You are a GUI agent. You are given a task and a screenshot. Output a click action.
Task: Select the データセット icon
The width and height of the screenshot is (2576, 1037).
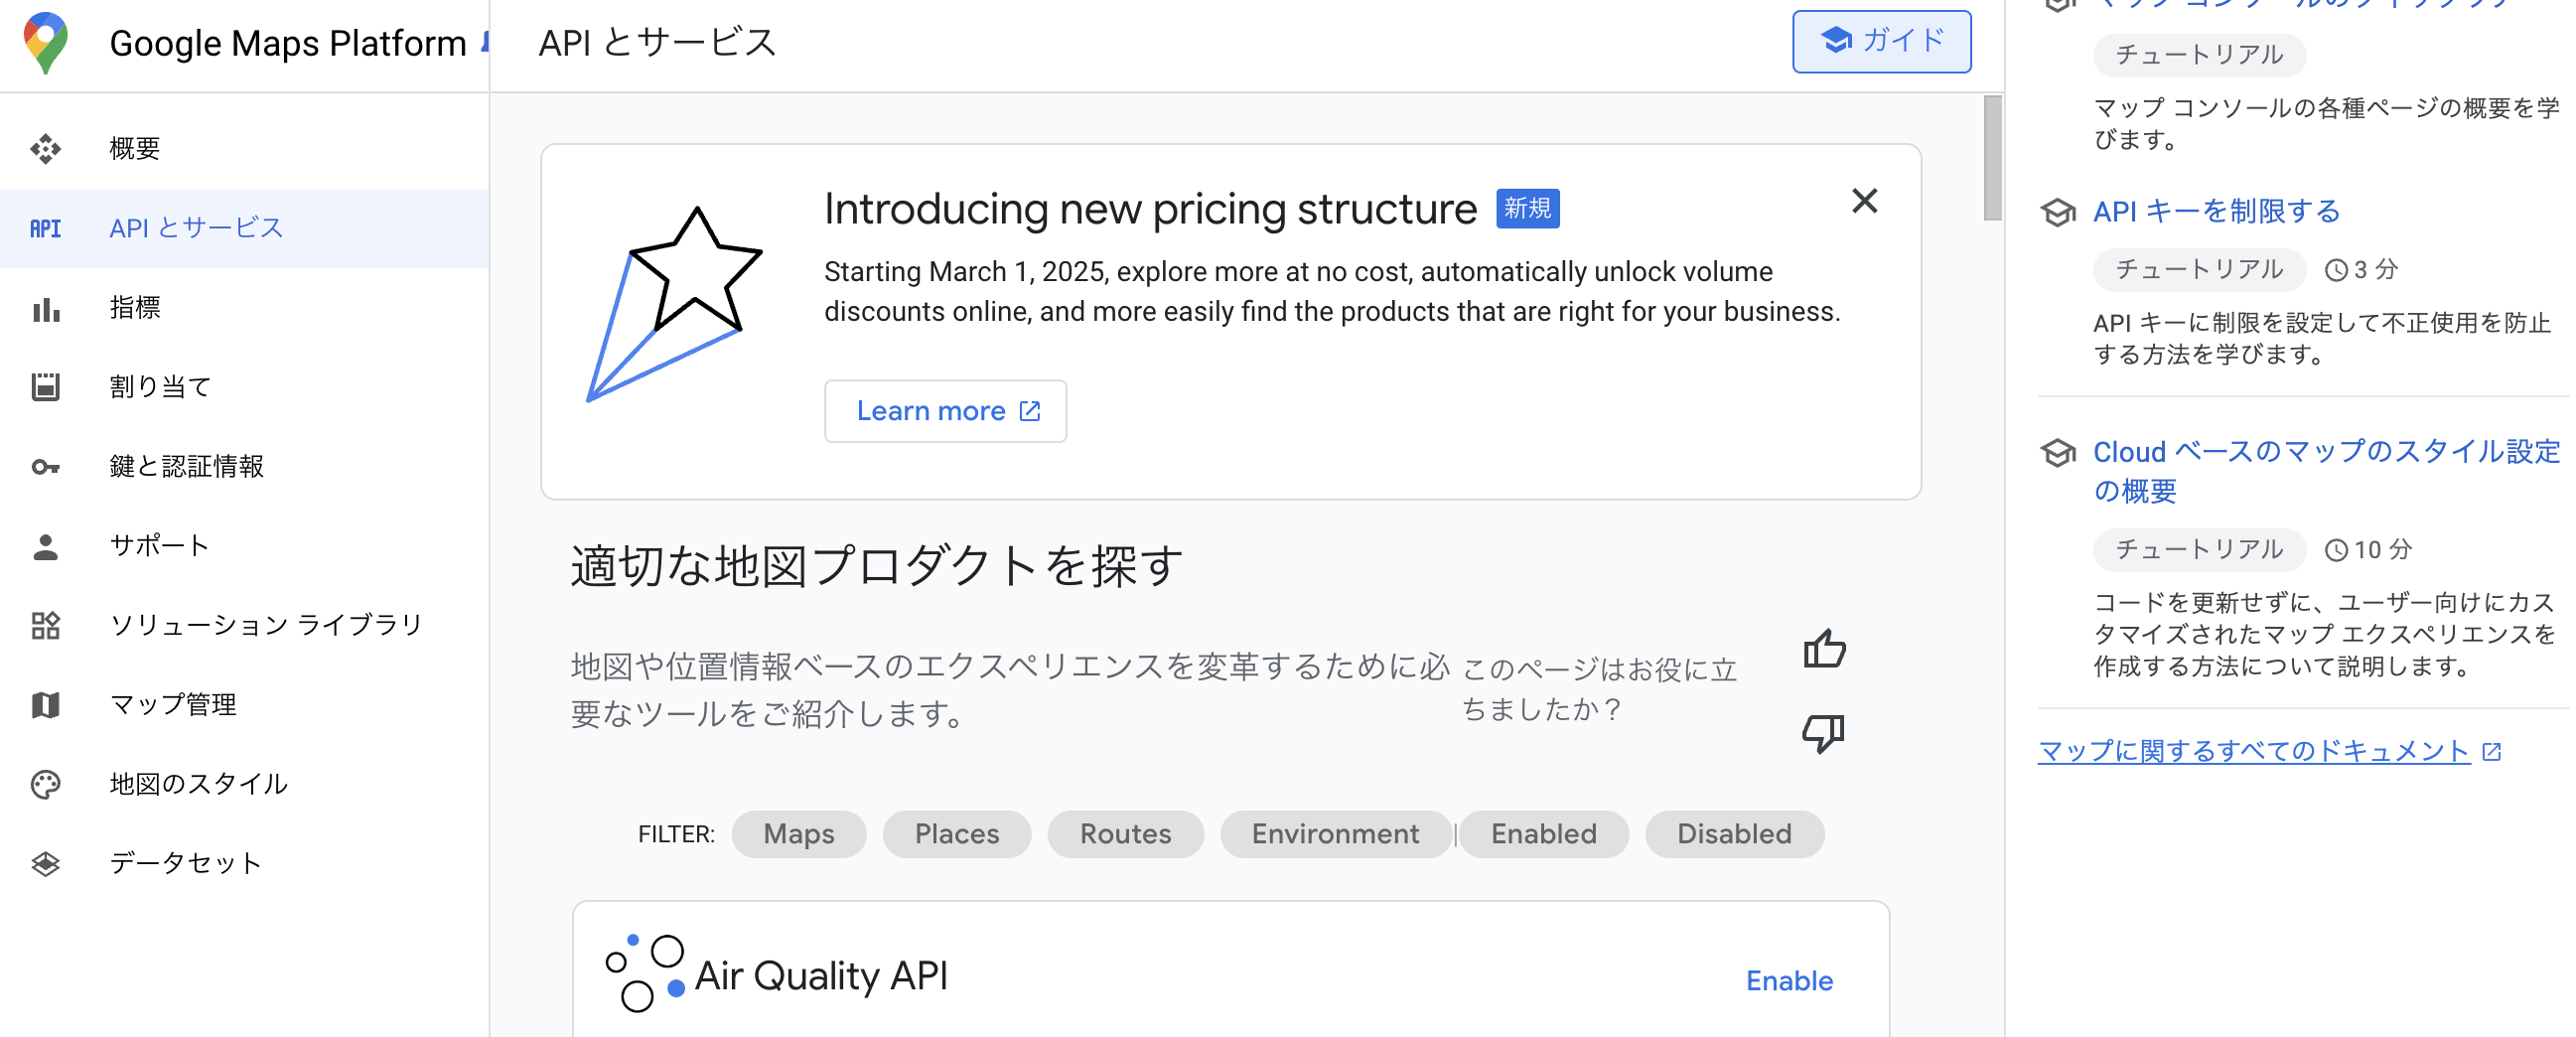coord(47,862)
